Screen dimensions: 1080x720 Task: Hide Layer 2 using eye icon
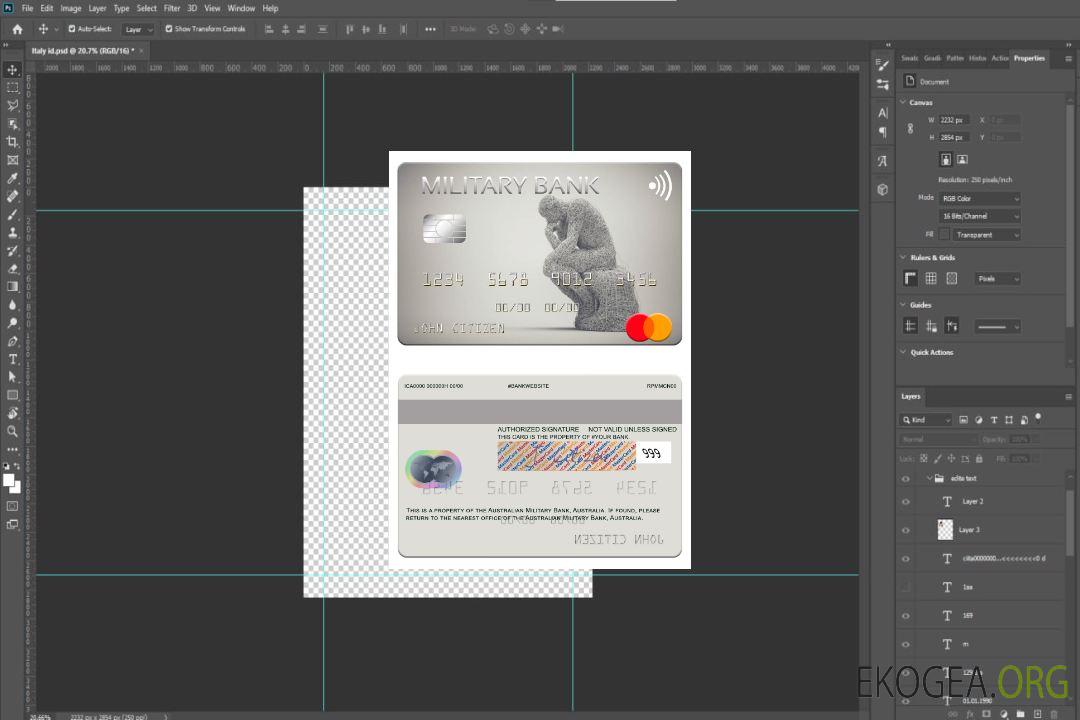click(906, 501)
